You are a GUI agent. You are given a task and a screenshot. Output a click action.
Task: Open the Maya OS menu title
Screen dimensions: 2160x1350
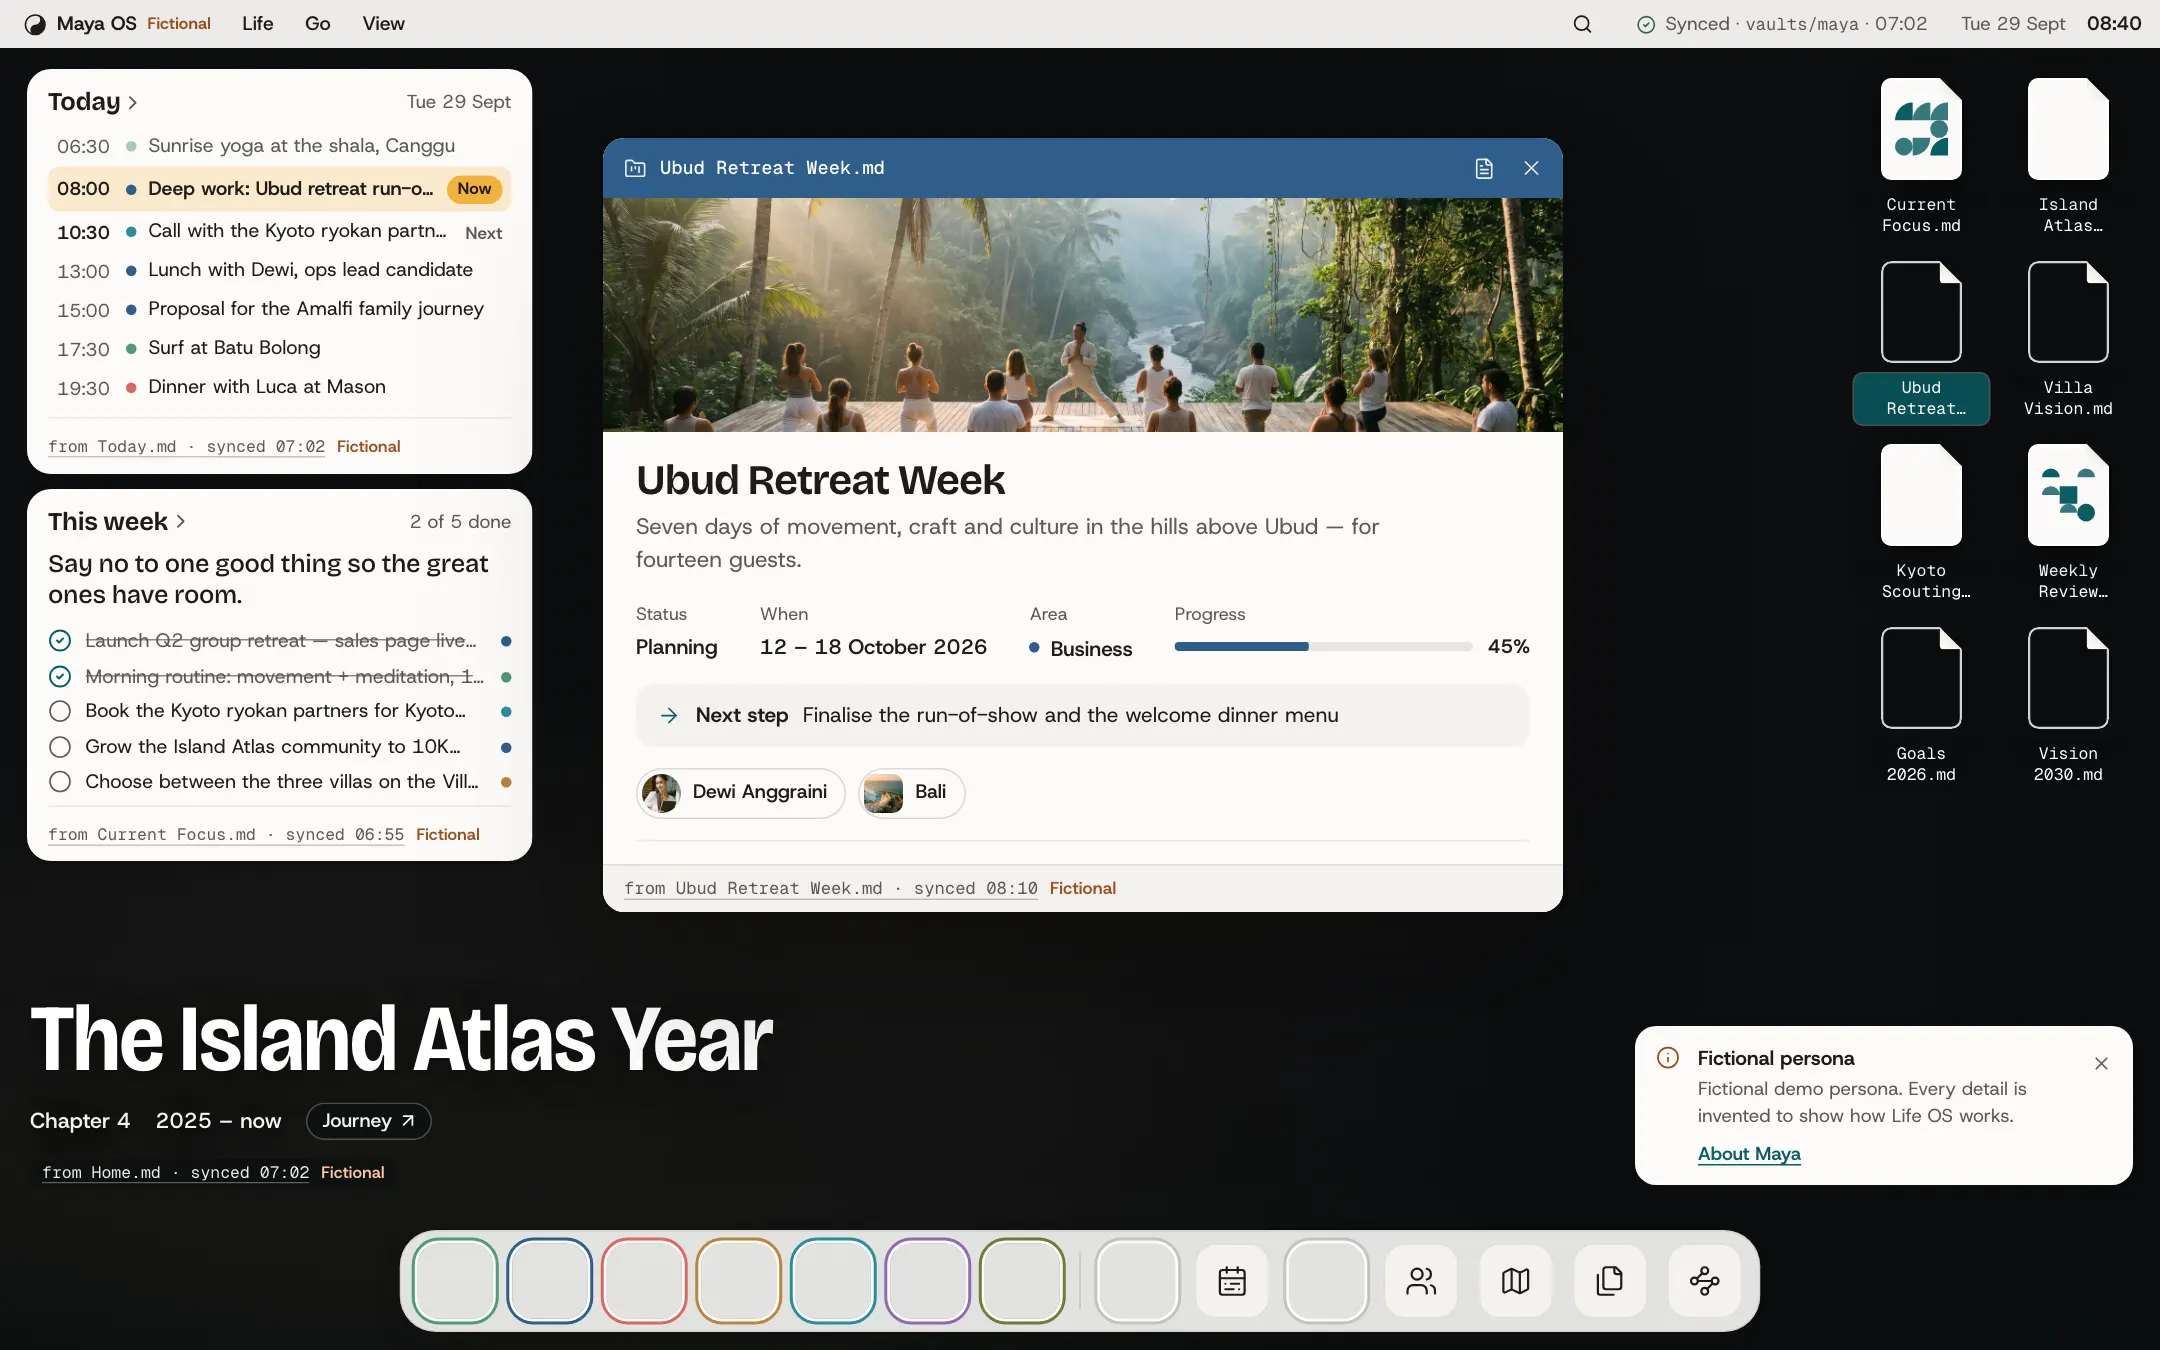point(96,24)
